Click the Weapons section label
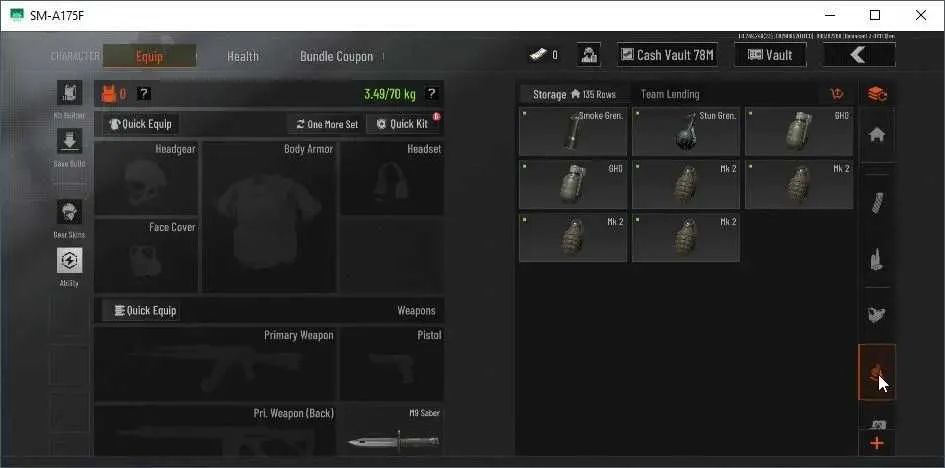Viewport: 945px width, 468px height. (x=416, y=311)
